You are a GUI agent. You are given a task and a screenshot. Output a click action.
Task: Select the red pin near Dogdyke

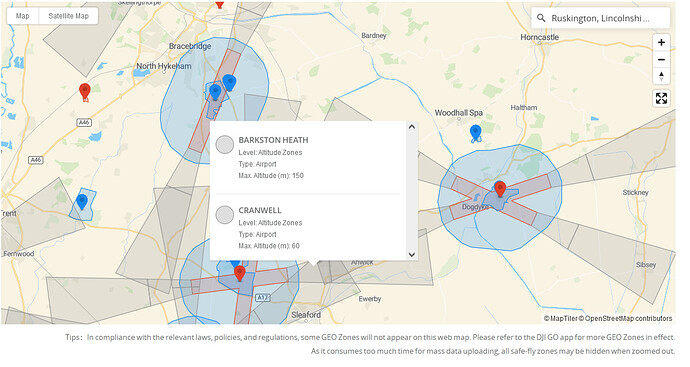click(x=500, y=189)
